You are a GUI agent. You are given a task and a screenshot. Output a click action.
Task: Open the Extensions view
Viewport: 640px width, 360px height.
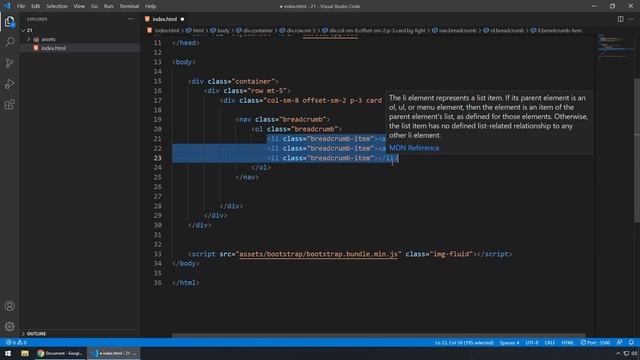click(9, 104)
